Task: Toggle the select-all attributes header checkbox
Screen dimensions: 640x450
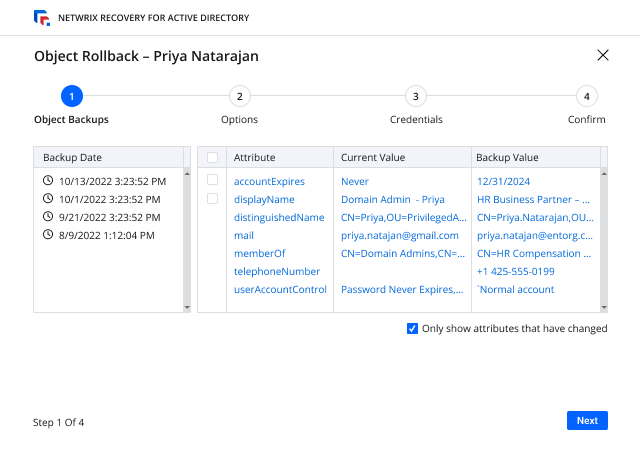Action: coord(212,157)
